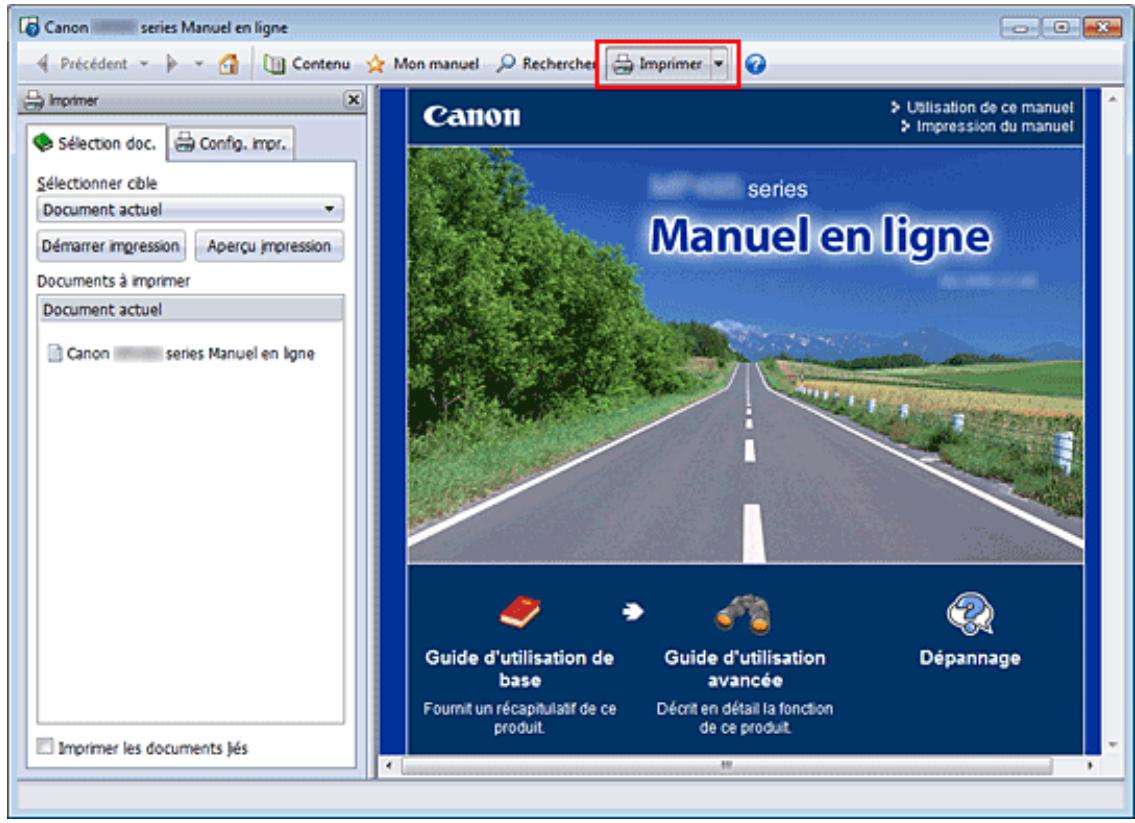
Task: Click Aperçu impression button
Action: point(269,246)
